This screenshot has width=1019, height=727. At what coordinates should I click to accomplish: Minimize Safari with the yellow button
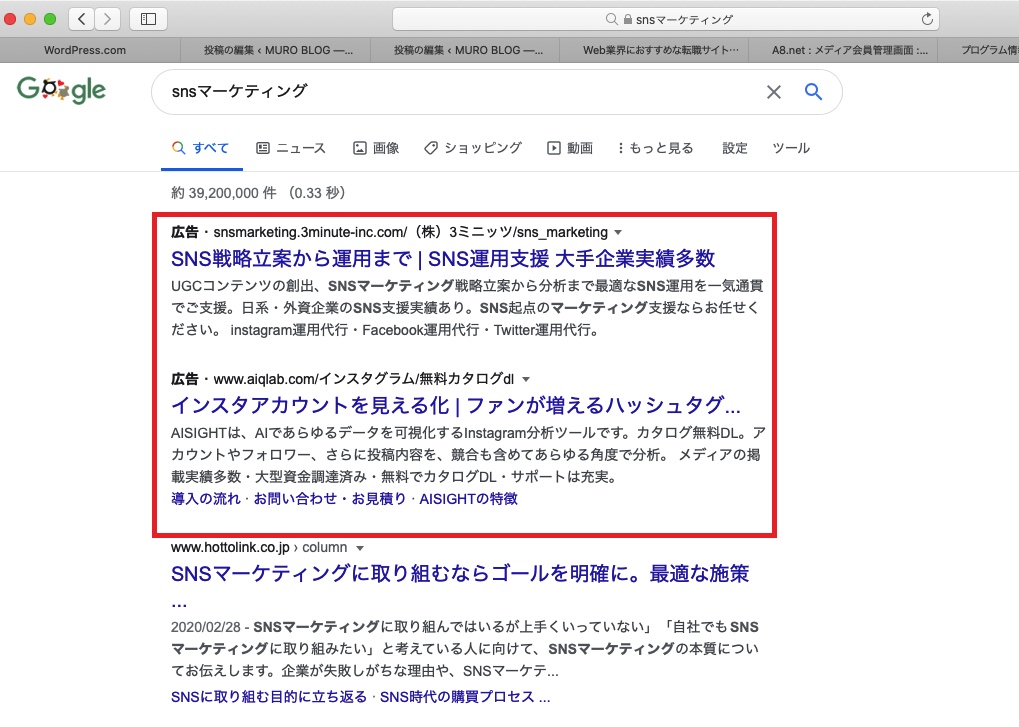coord(30,19)
